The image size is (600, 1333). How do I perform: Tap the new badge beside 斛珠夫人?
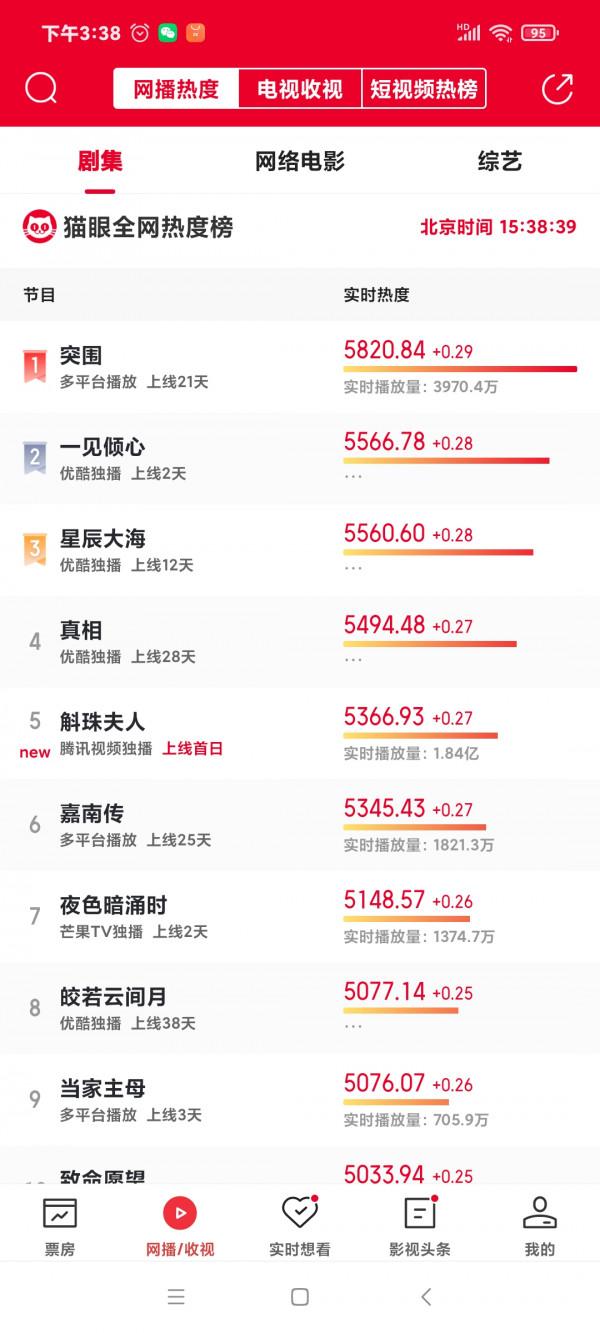point(34,751)
